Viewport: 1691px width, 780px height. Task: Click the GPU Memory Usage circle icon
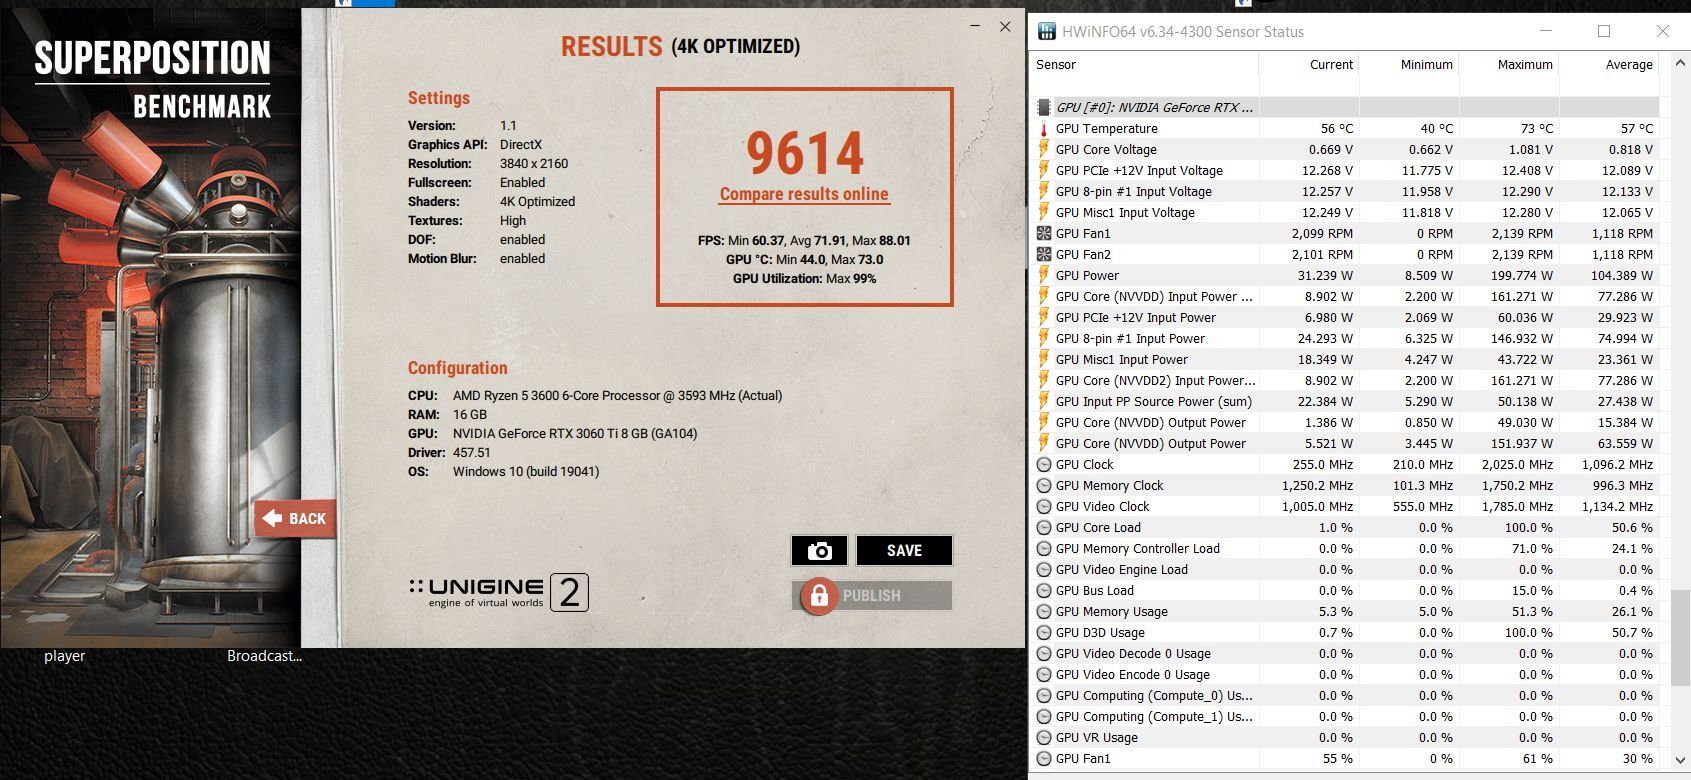click(x=1044, y=612)
